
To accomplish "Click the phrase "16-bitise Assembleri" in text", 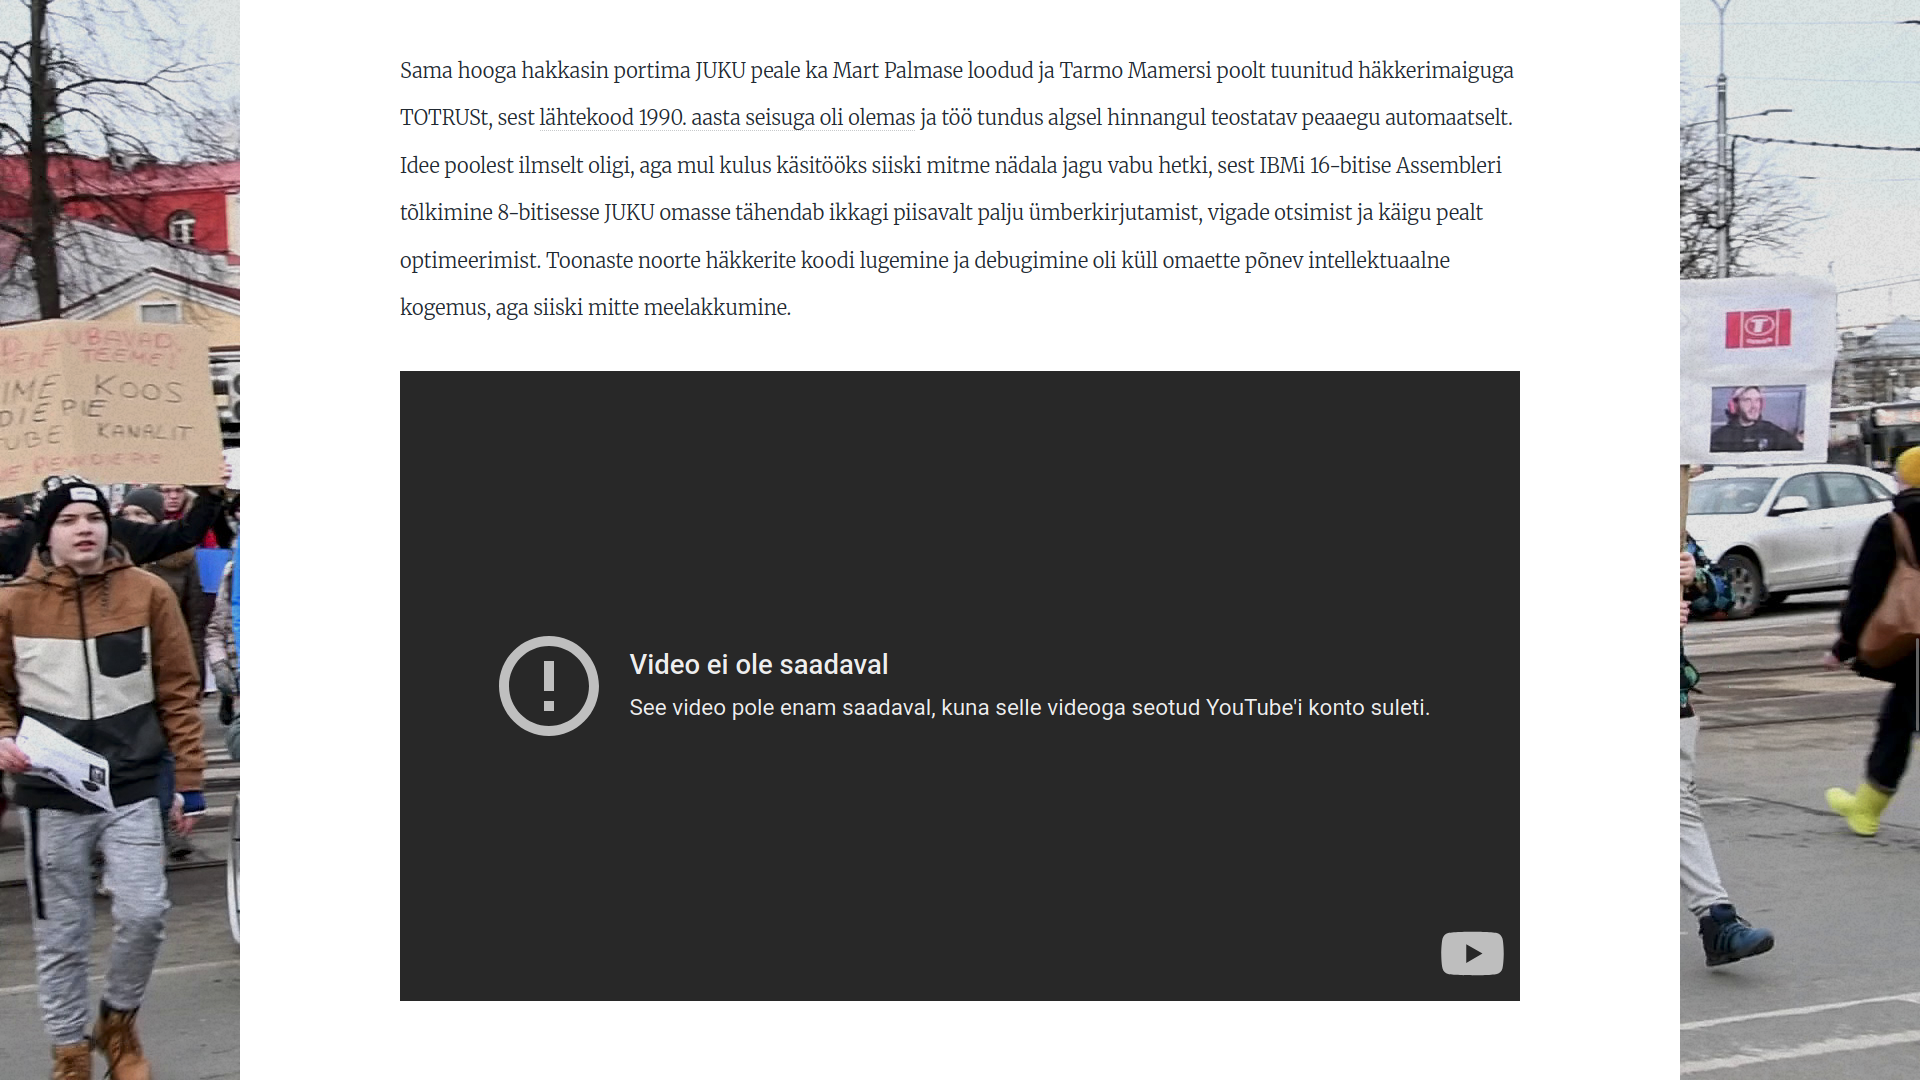I will 1405,165.
